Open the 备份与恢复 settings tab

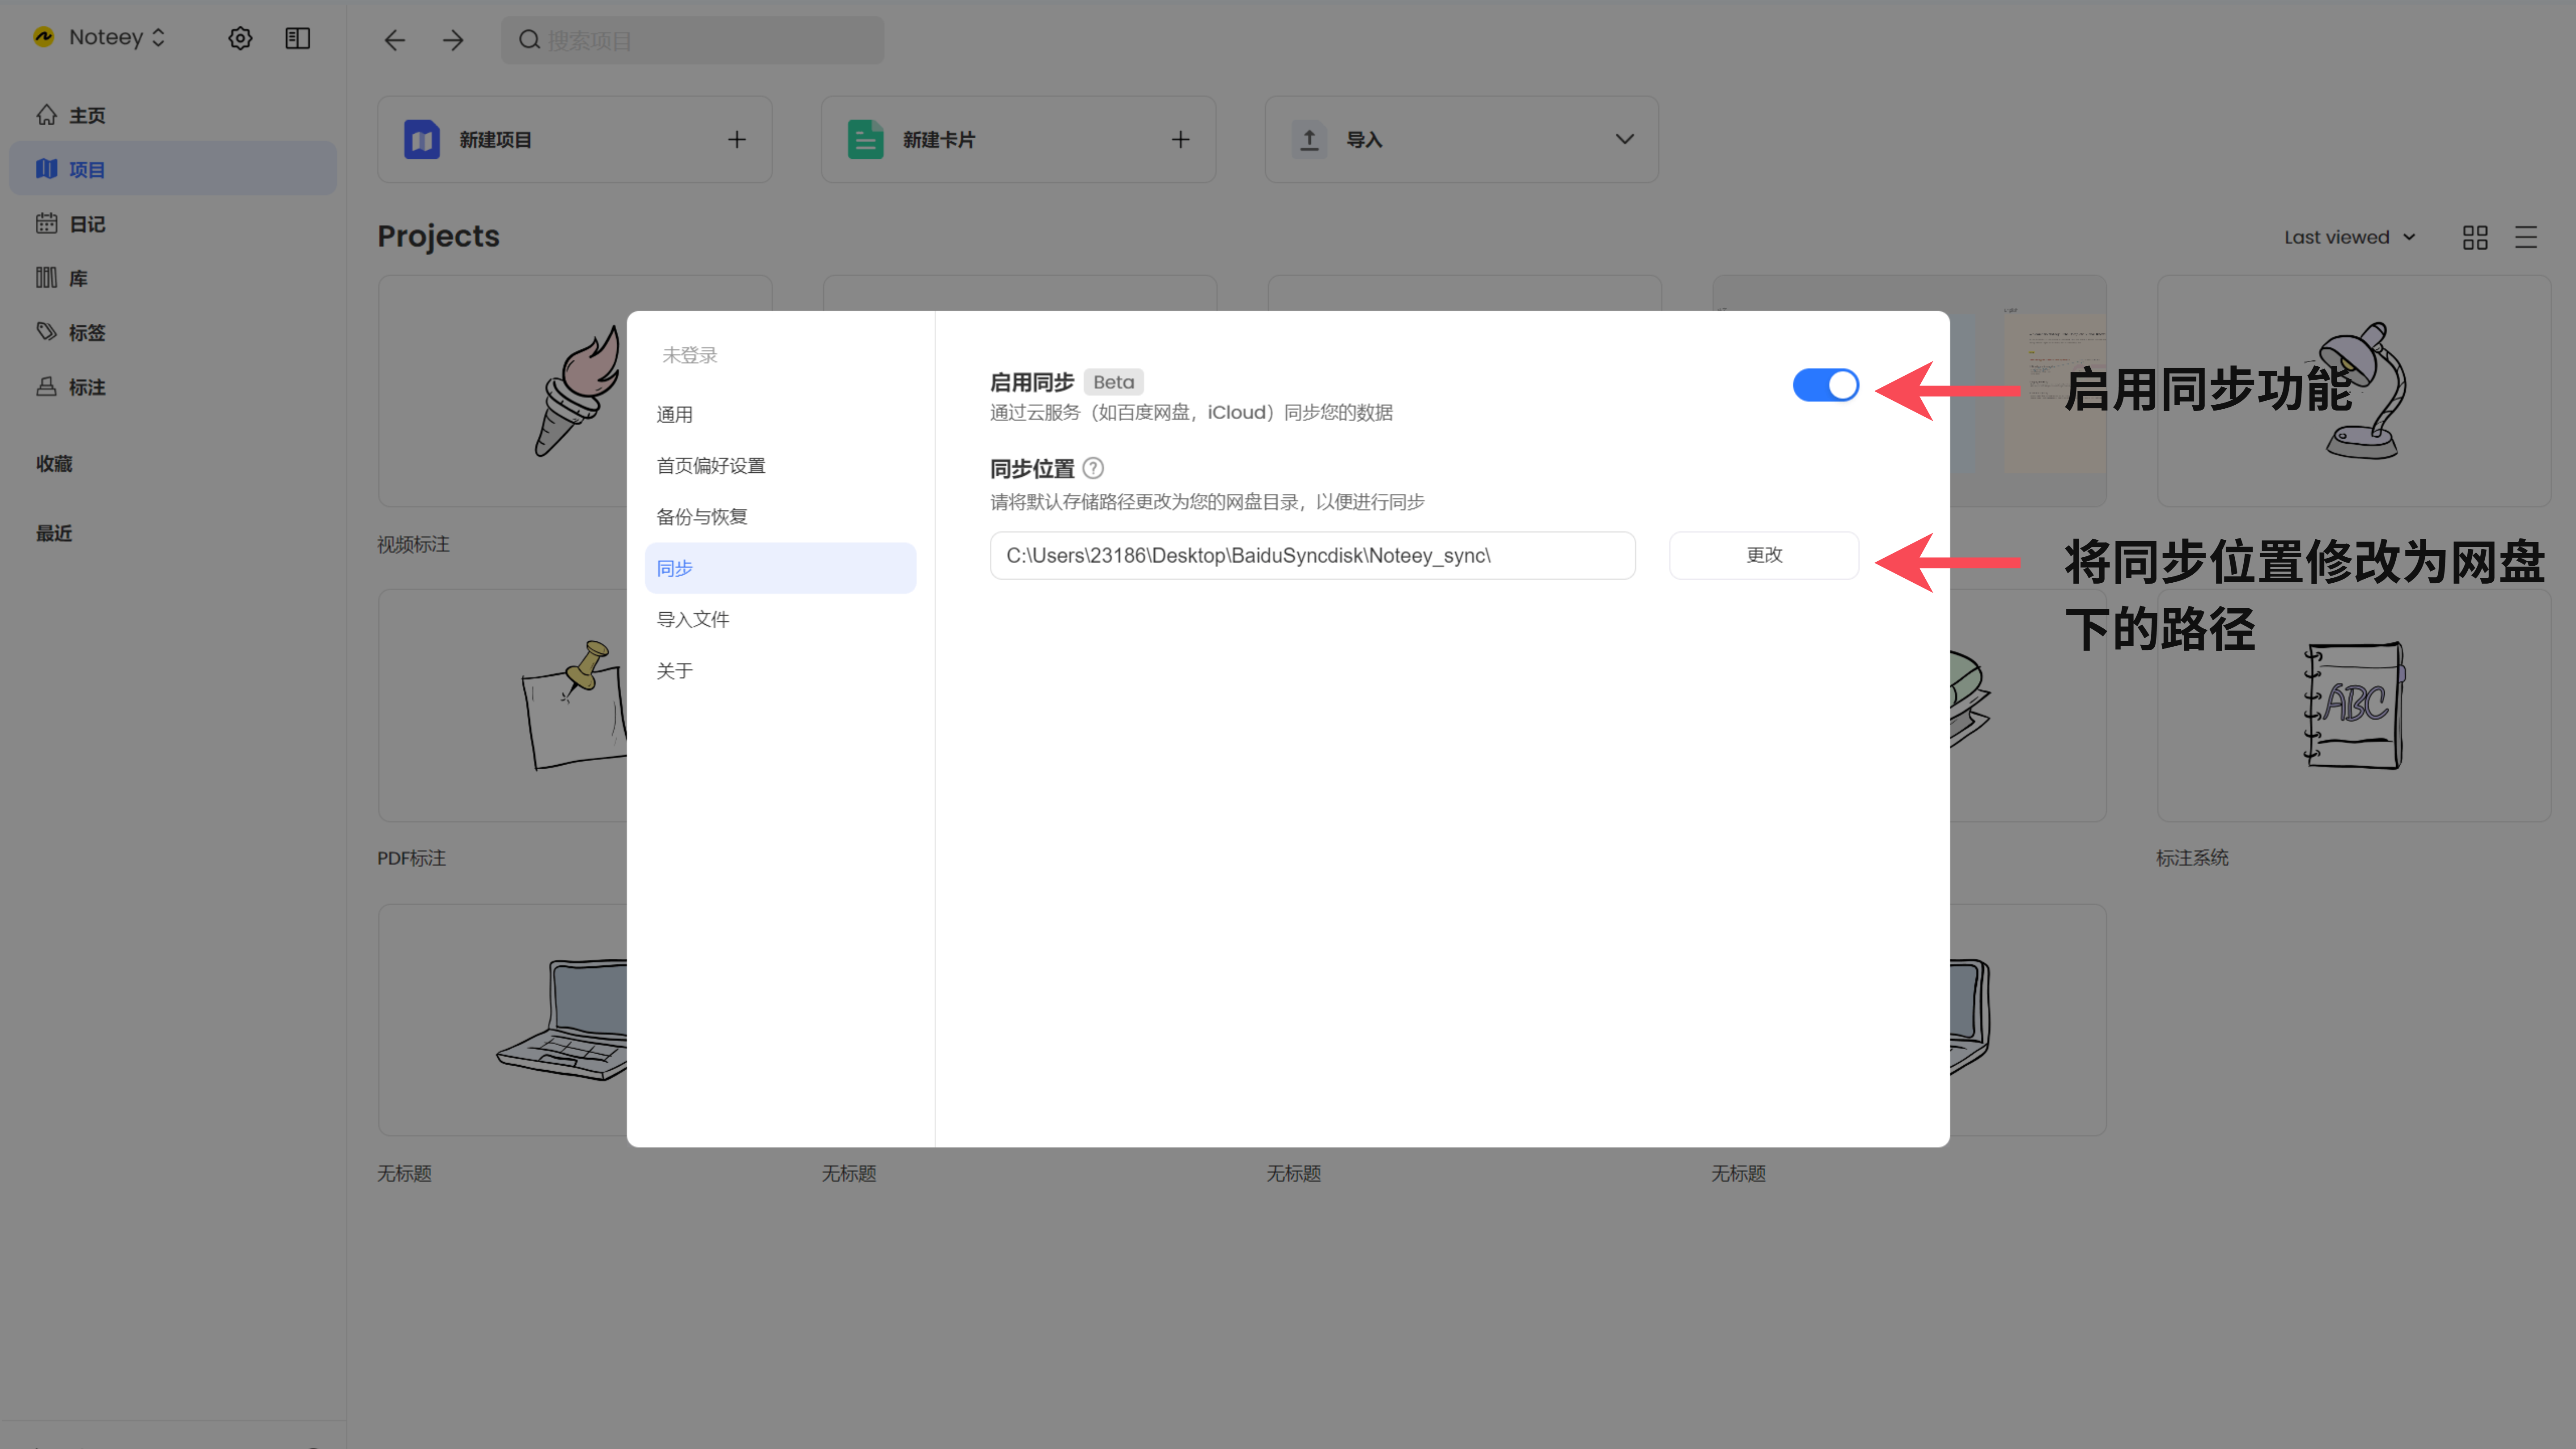[780, 517]
